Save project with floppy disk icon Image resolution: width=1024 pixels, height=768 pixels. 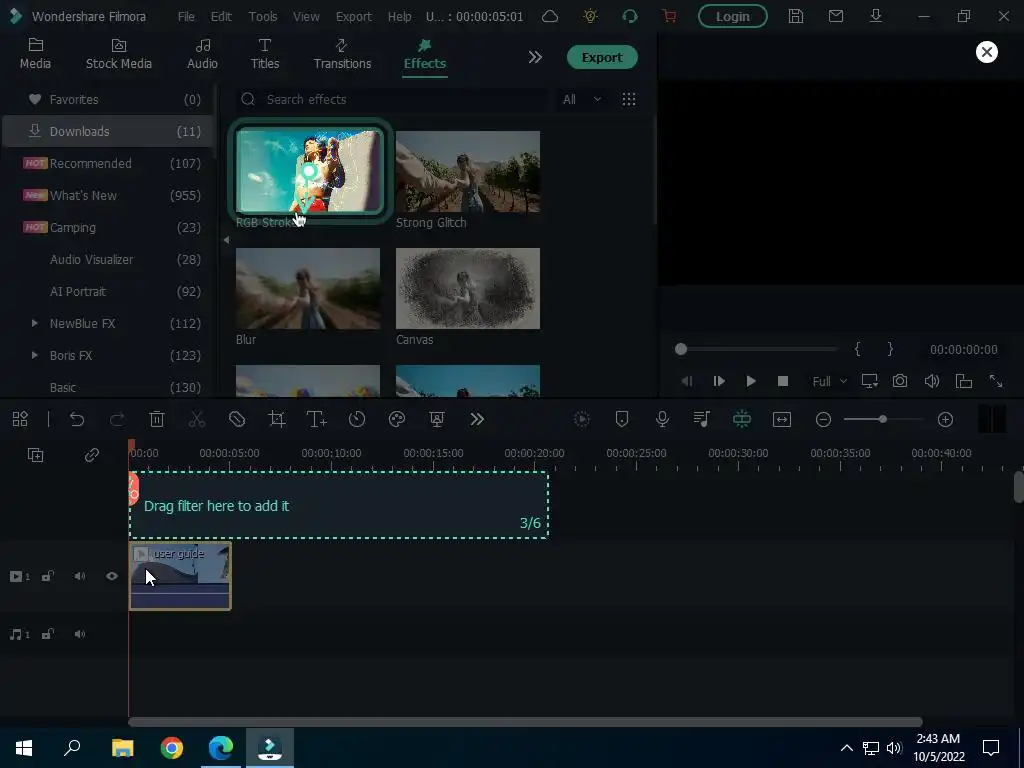[x=795, y=16]
